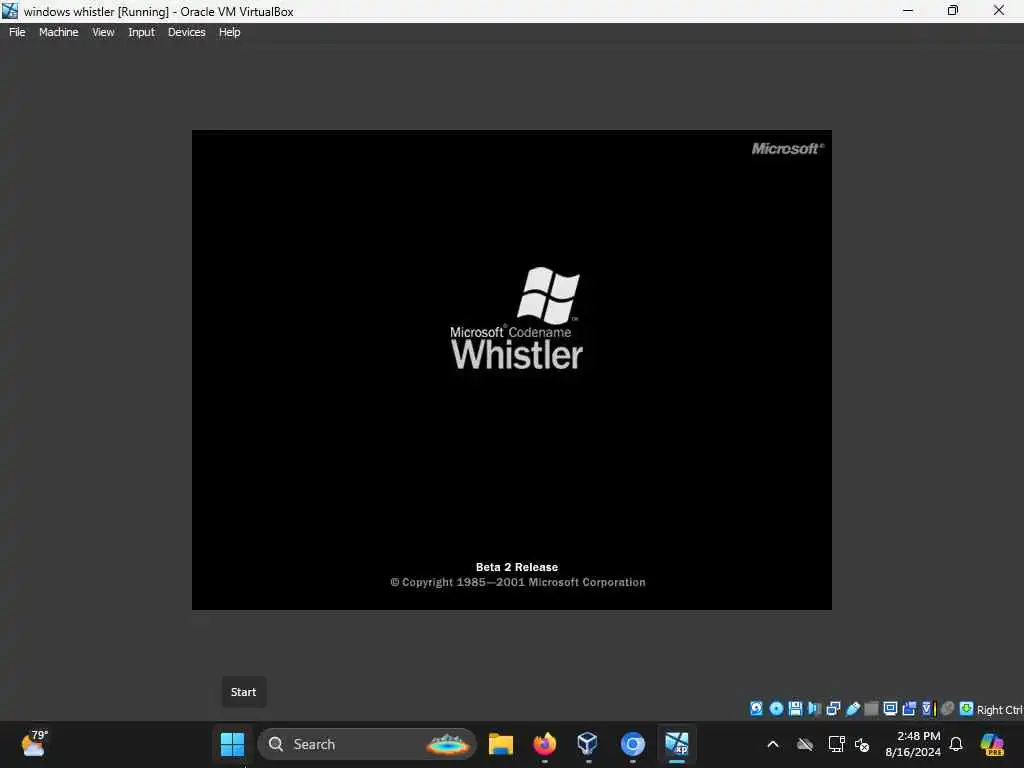
Task: Click the running XP VM taskbar icon
Action: (677, 744)
